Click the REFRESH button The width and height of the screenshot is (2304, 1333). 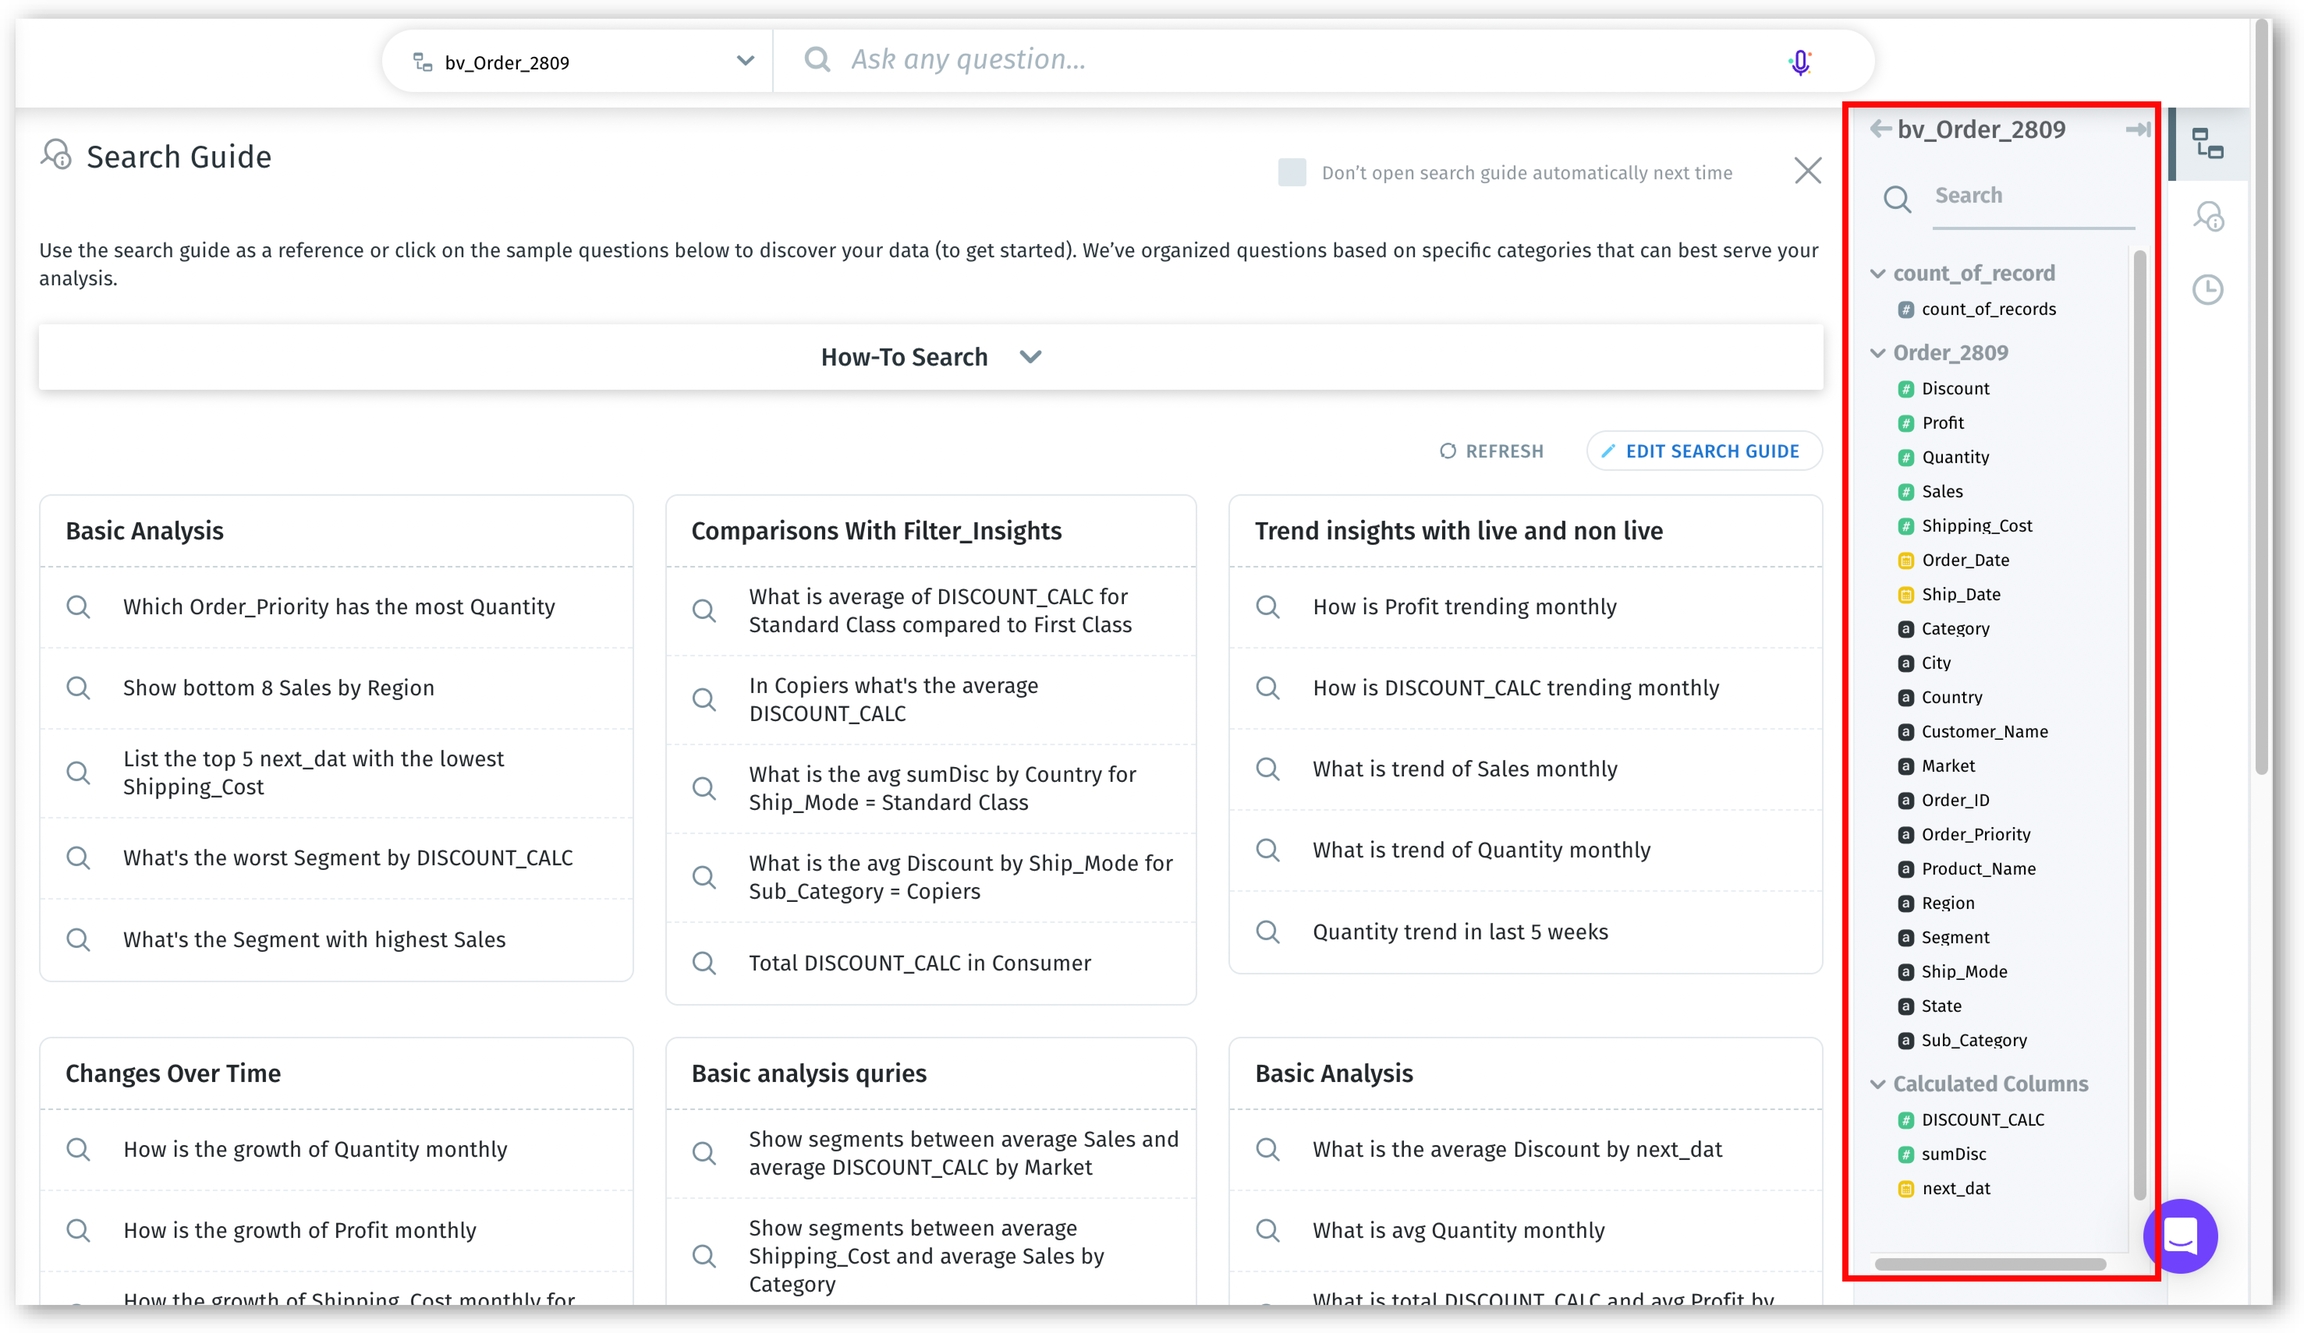click(x=1491, y=451)
